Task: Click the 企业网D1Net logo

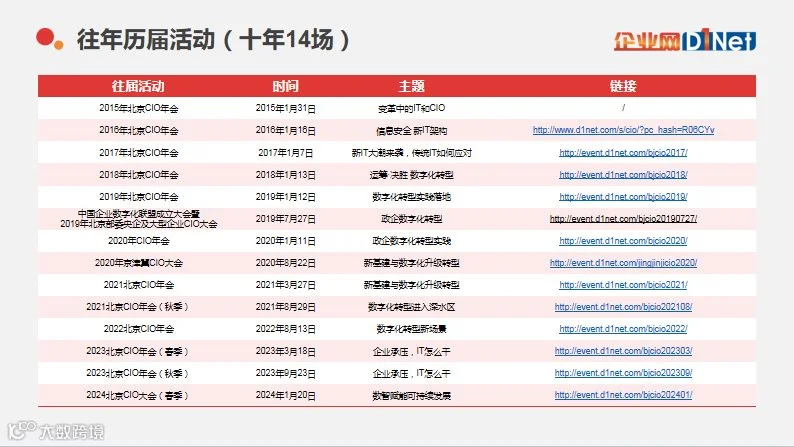Action: coord(685,40)
